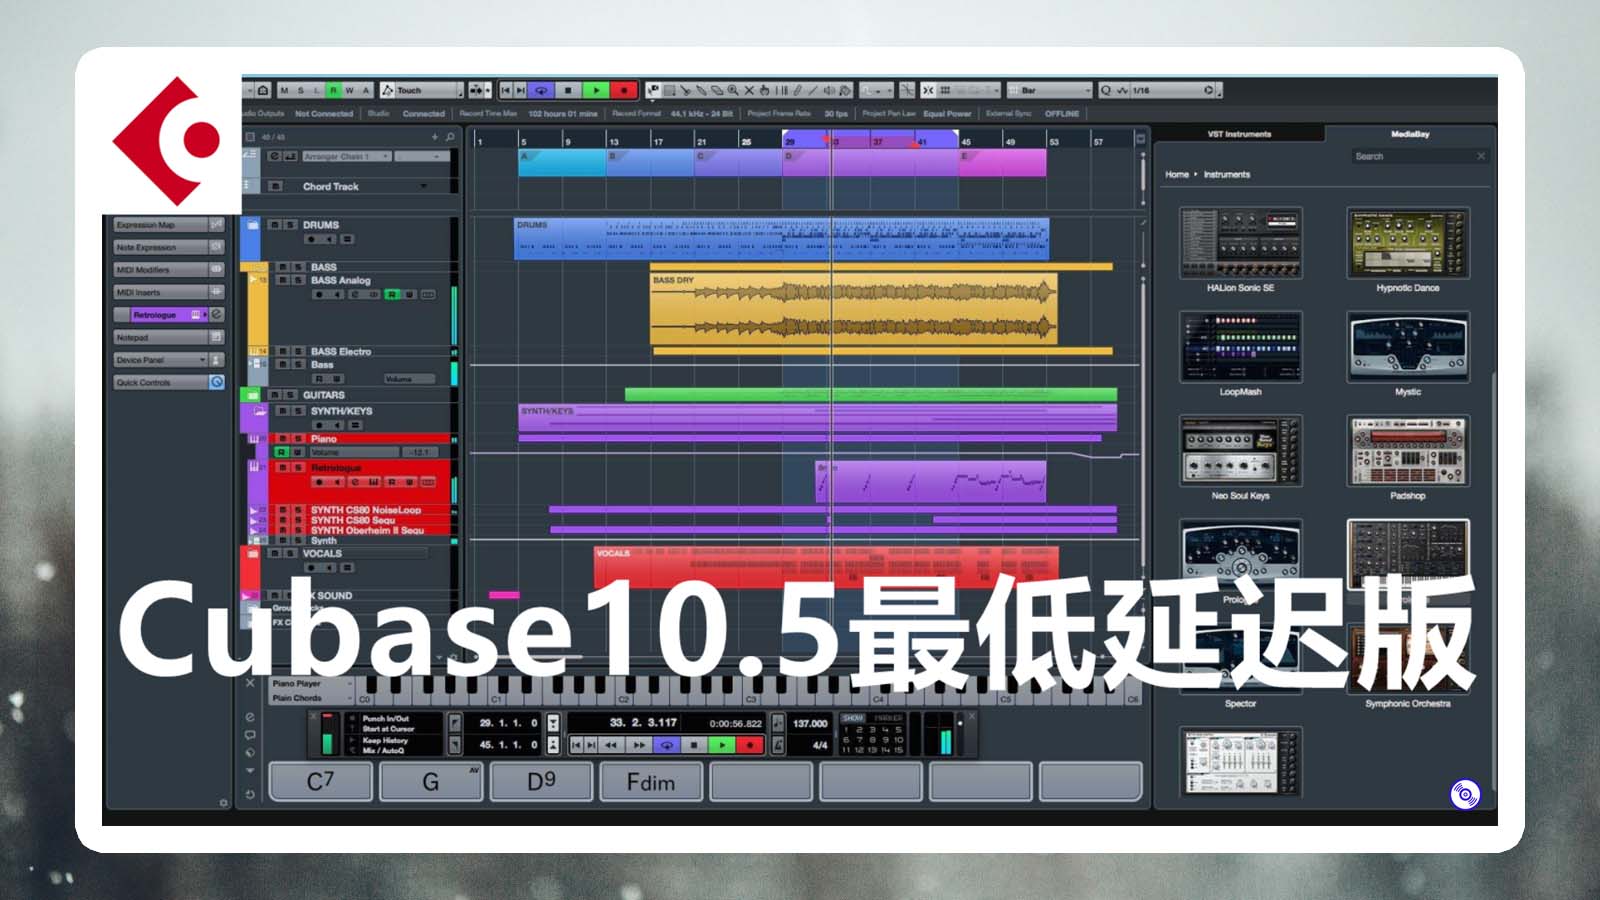Switch to the MediaBay tab
1600x900 pixels.
point(1410,134)
